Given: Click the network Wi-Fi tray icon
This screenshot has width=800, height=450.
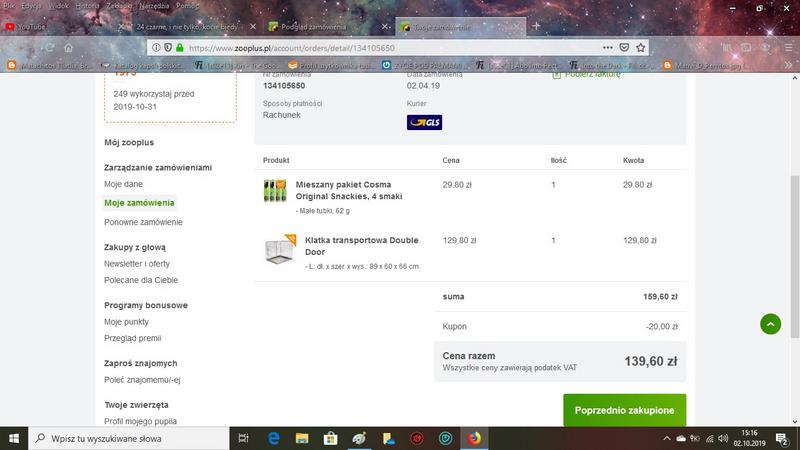Looking at the screenshot, I should tap(709, 438).
